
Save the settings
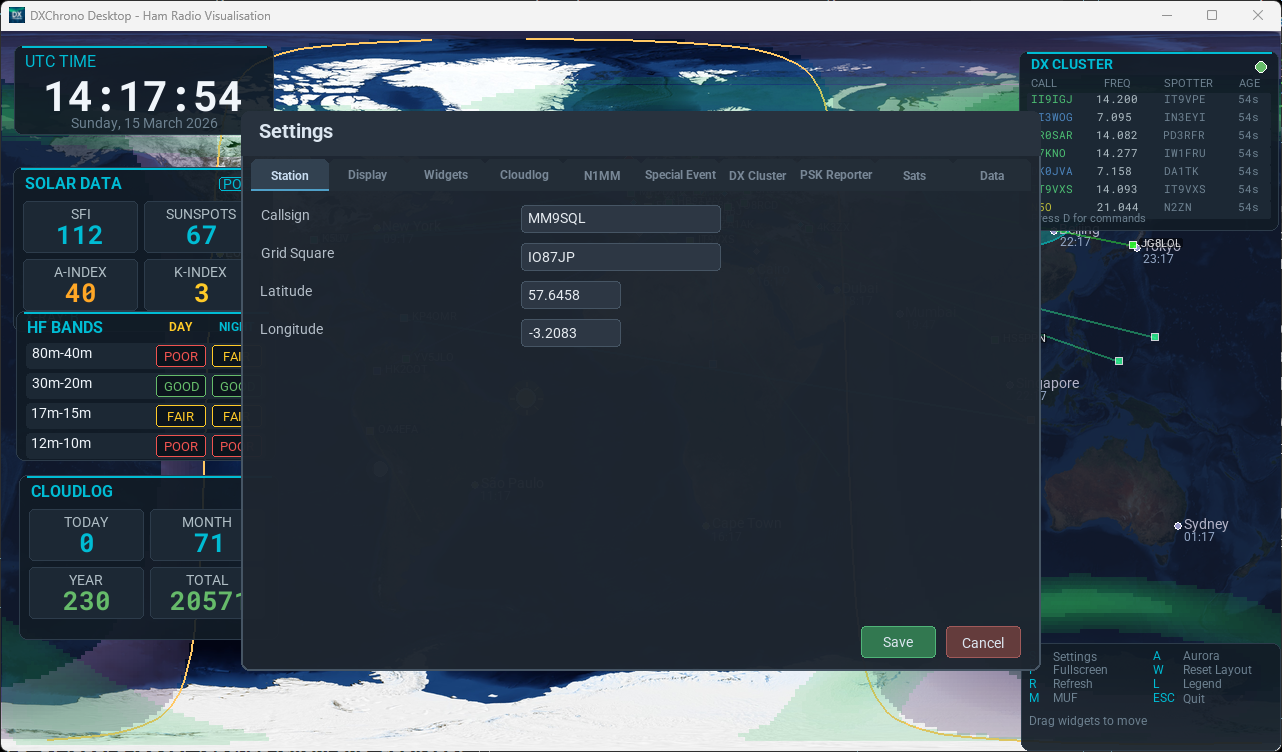pos(898,642)
